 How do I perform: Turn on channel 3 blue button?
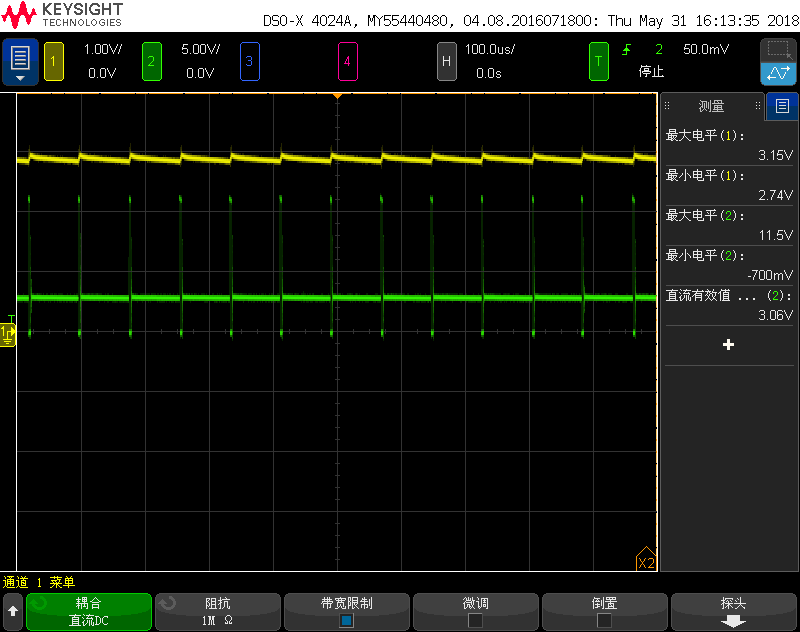pyautogui.click(x=249, y=62)
